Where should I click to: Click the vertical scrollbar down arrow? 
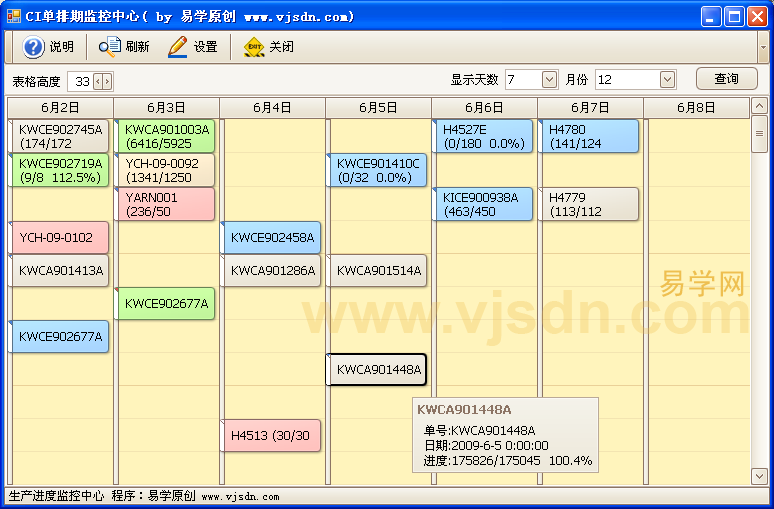[759, 478]
